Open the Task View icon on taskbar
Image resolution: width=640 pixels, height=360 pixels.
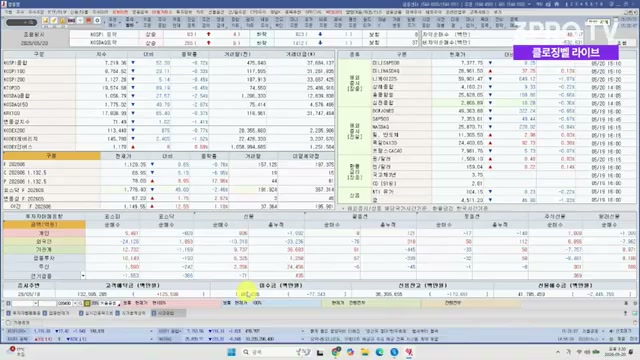pos(320,352)
